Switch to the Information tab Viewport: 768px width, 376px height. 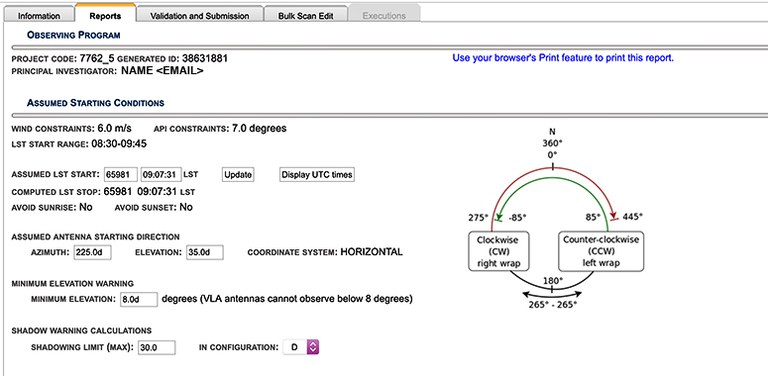(x=39, y=15)
